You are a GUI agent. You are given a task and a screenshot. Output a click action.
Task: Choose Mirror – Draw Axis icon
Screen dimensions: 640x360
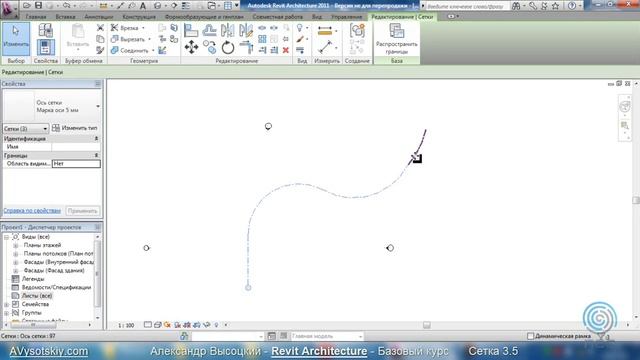(246, 31)
